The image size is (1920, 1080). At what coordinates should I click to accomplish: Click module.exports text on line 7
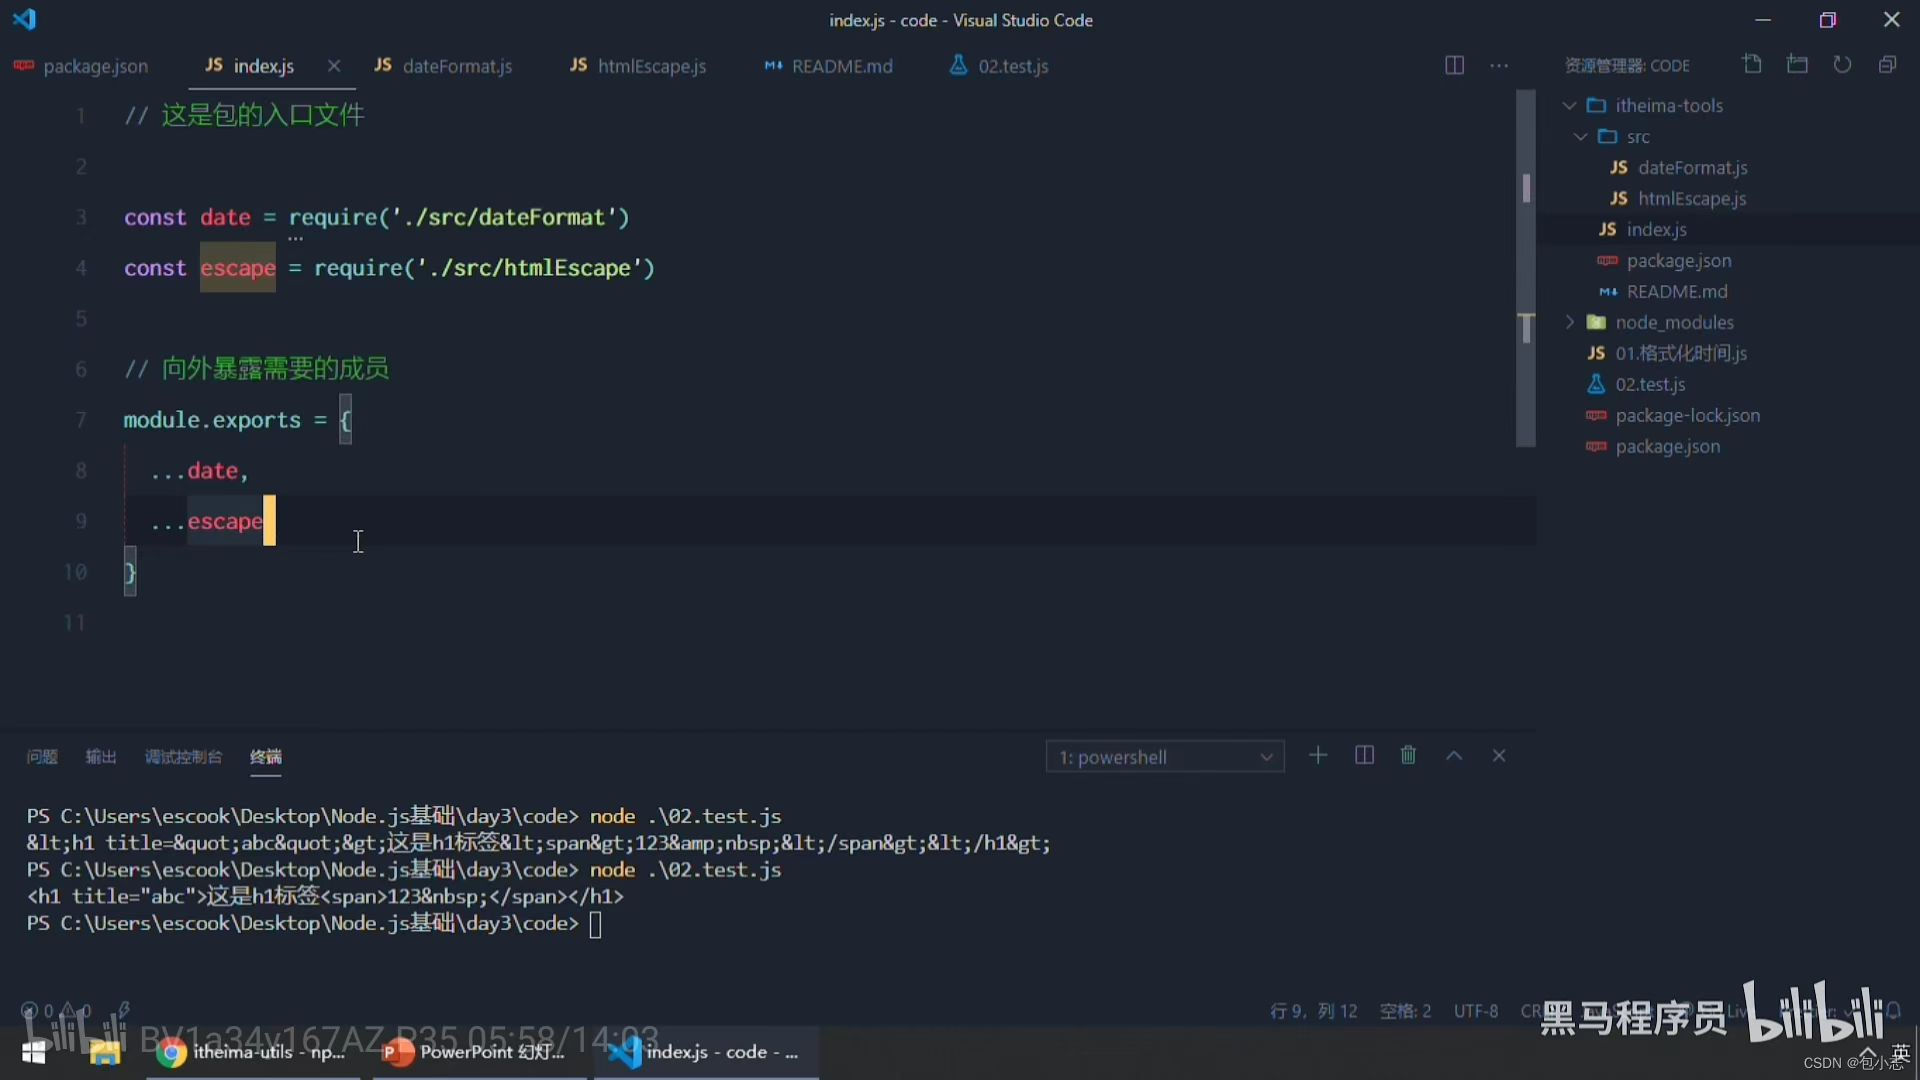(212, 420)
